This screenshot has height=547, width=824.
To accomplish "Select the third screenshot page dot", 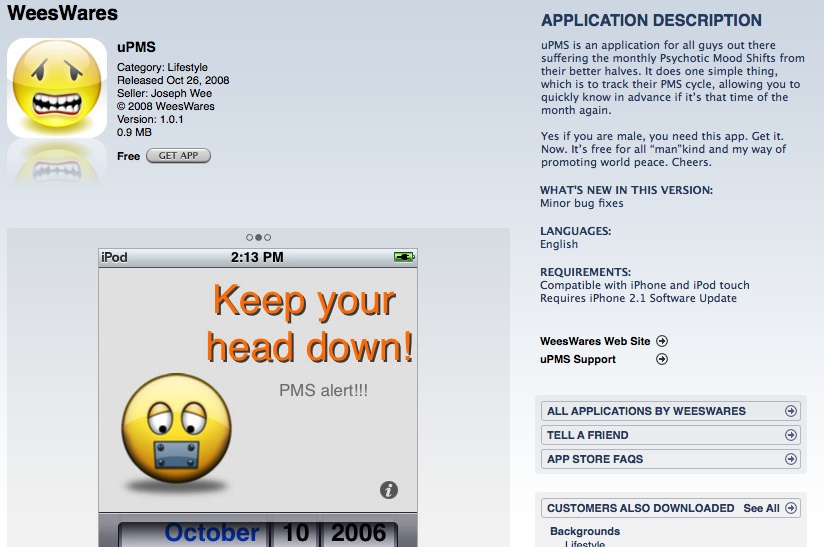I will point(267,238).
